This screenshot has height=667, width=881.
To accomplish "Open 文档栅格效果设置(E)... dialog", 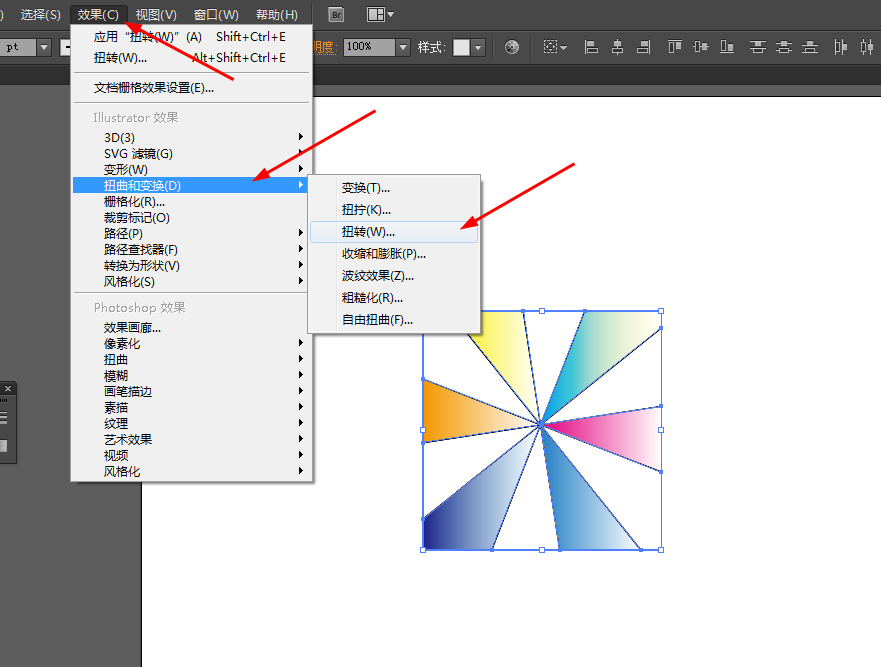I will pyautogui.click(x=191, y=88).
